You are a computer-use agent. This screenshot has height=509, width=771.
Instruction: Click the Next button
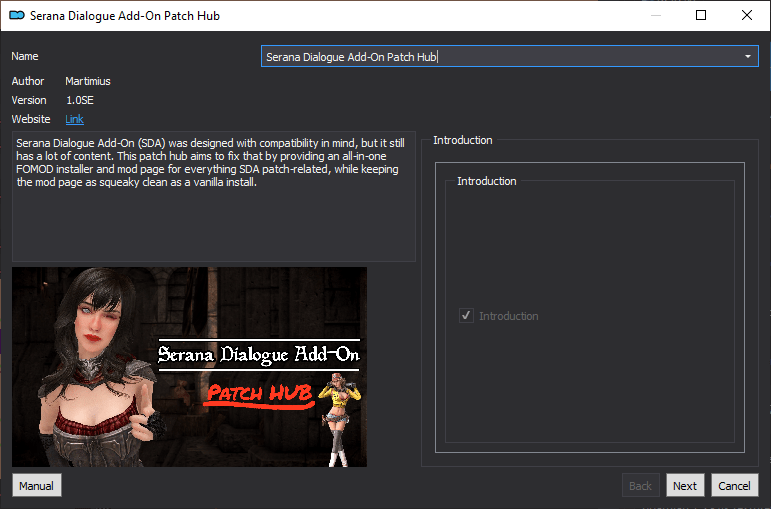685,486
